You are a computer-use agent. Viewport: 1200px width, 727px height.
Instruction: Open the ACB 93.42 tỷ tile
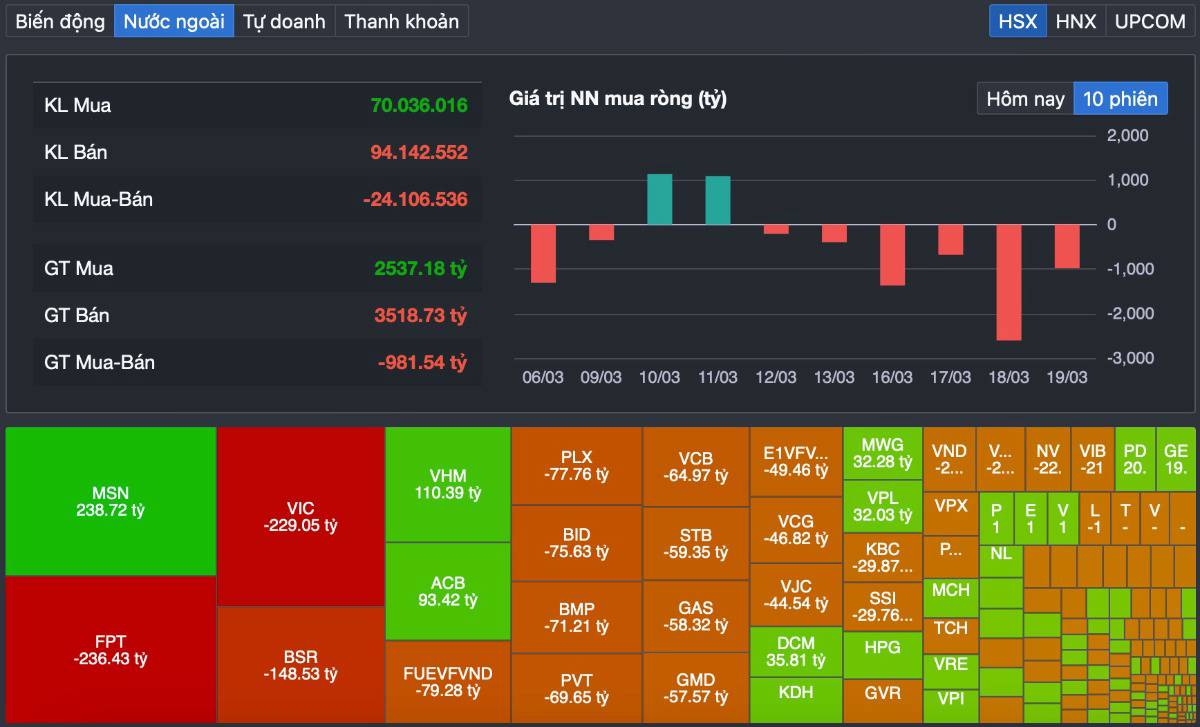point(448,592)
